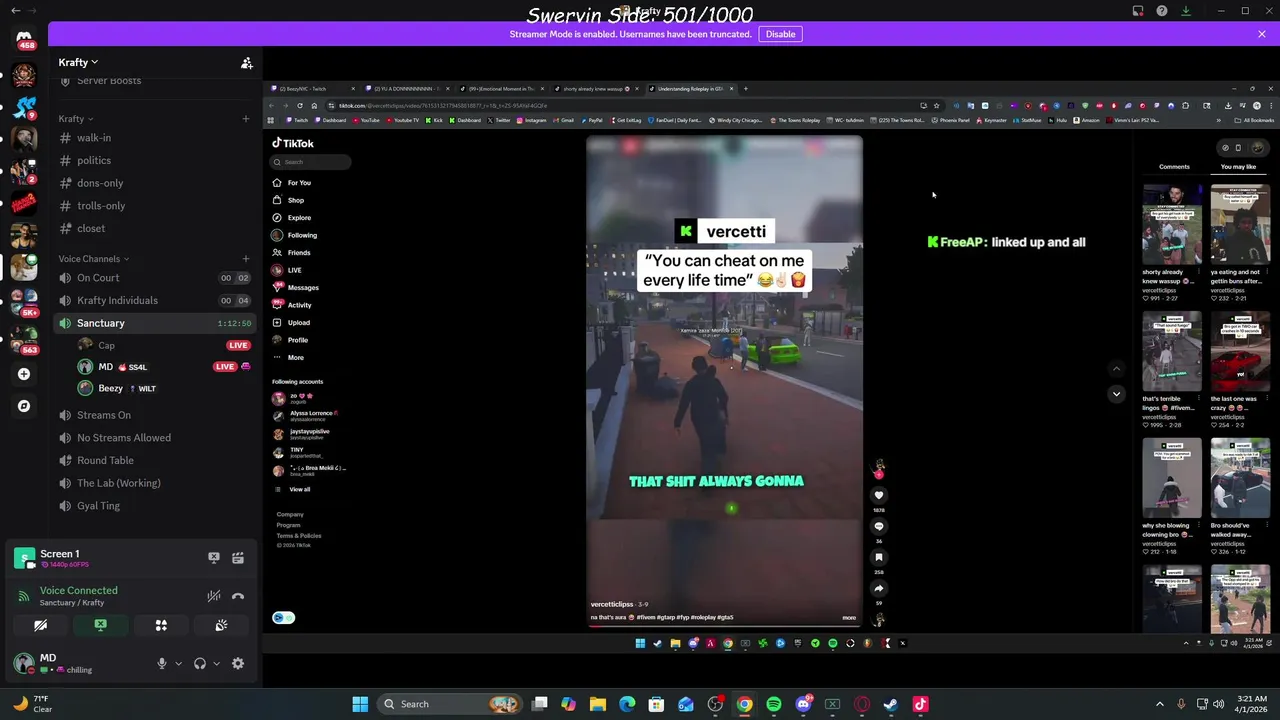Like the TikTok video heart icon
Viewport: 1280px width, 720px height.
click(879, 495)
